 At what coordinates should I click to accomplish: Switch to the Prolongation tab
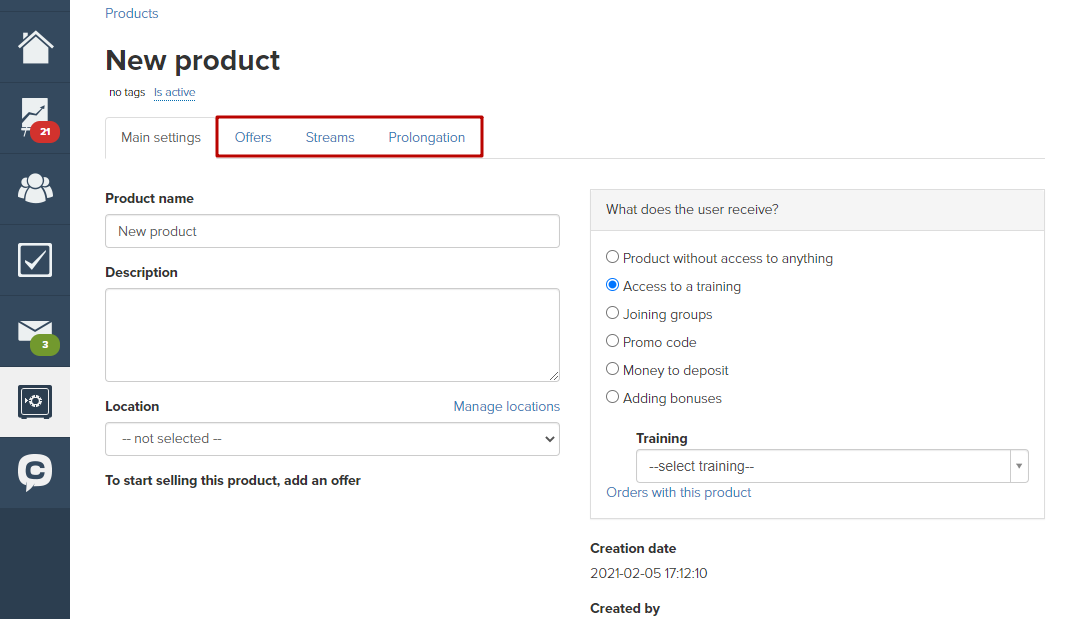[x=426, y=137]
